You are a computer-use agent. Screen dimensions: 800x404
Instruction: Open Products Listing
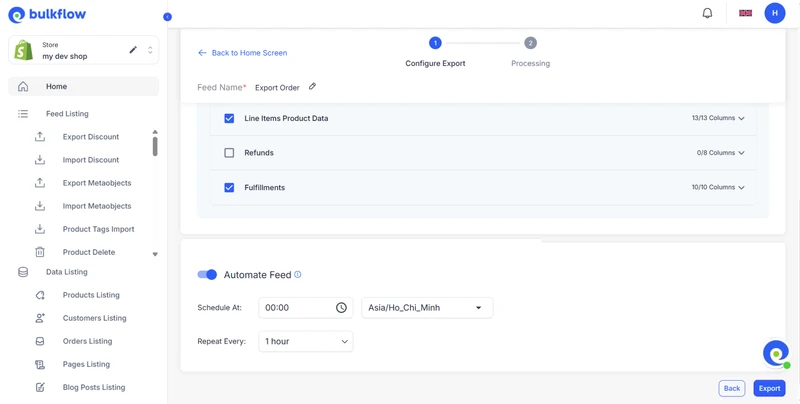pos(91,295)
